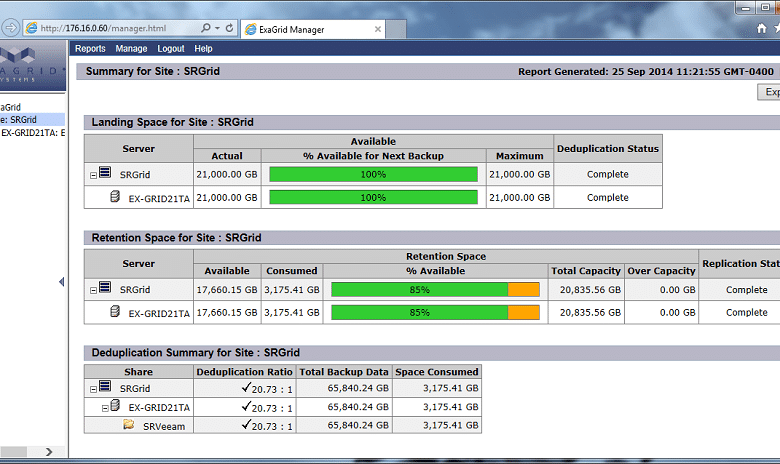The image size is (780, 464).
Task: Click SRVeeam share name
Action: (164, 426)
